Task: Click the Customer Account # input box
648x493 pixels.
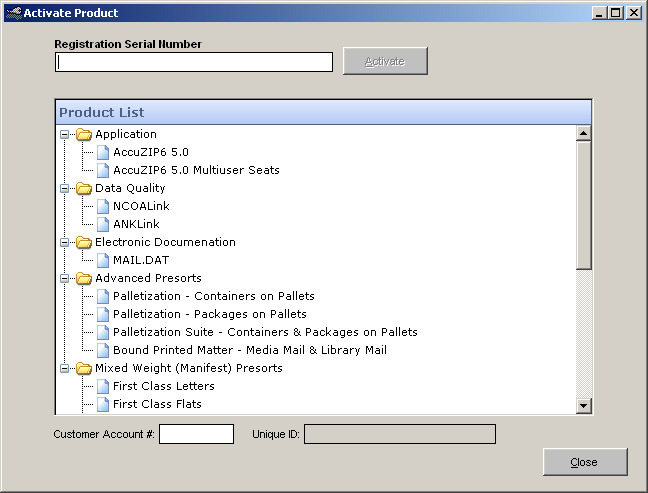Action: [197, 434]
